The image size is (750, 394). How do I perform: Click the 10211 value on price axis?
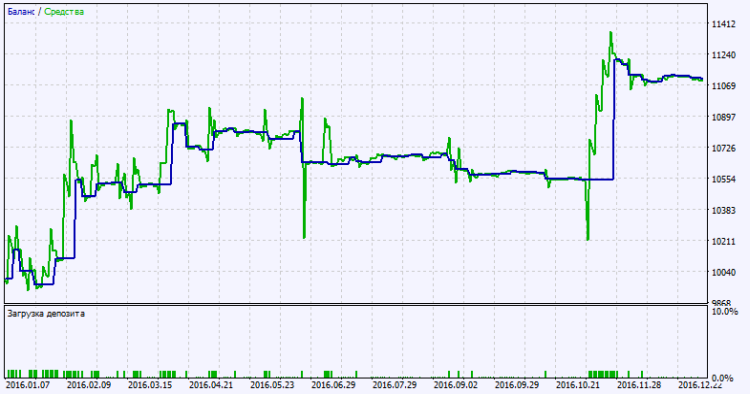pyautogui.click(x=724, y=241)
